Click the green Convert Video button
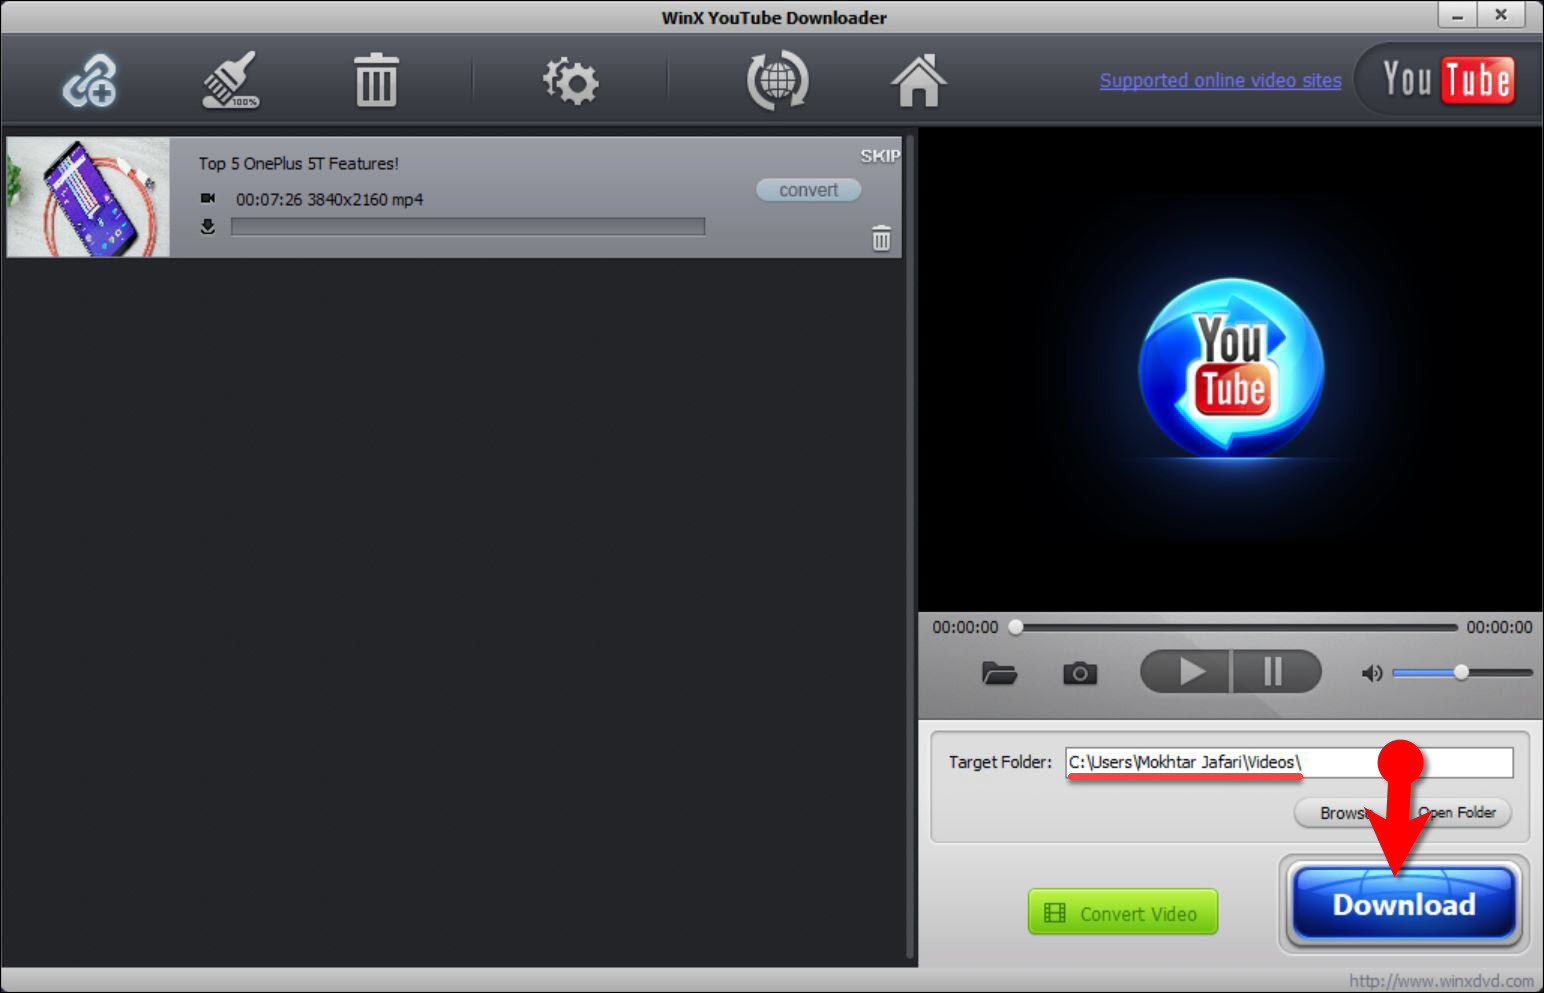Image resolution: width=1544 pixels, height=993 pixels. point(1122,912)
